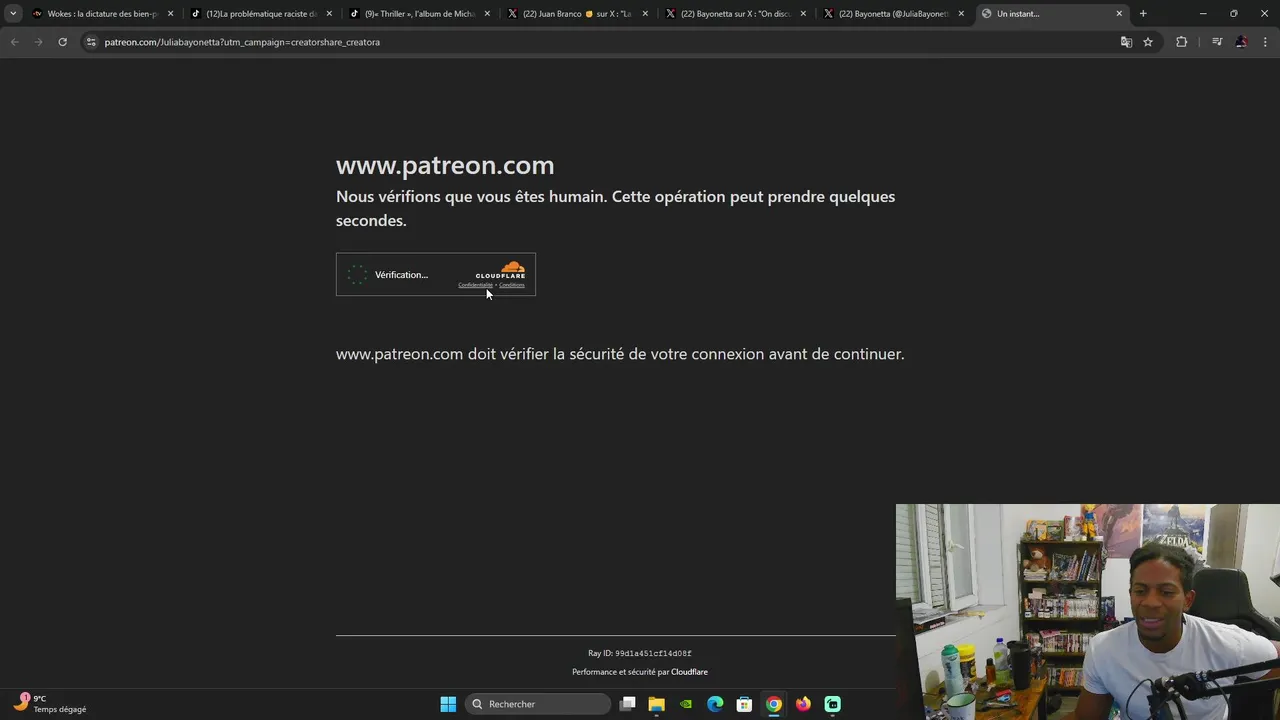Close the Juan Branco X tab
The height and width of the screenshot is (720, 1280).
[645, 14]
